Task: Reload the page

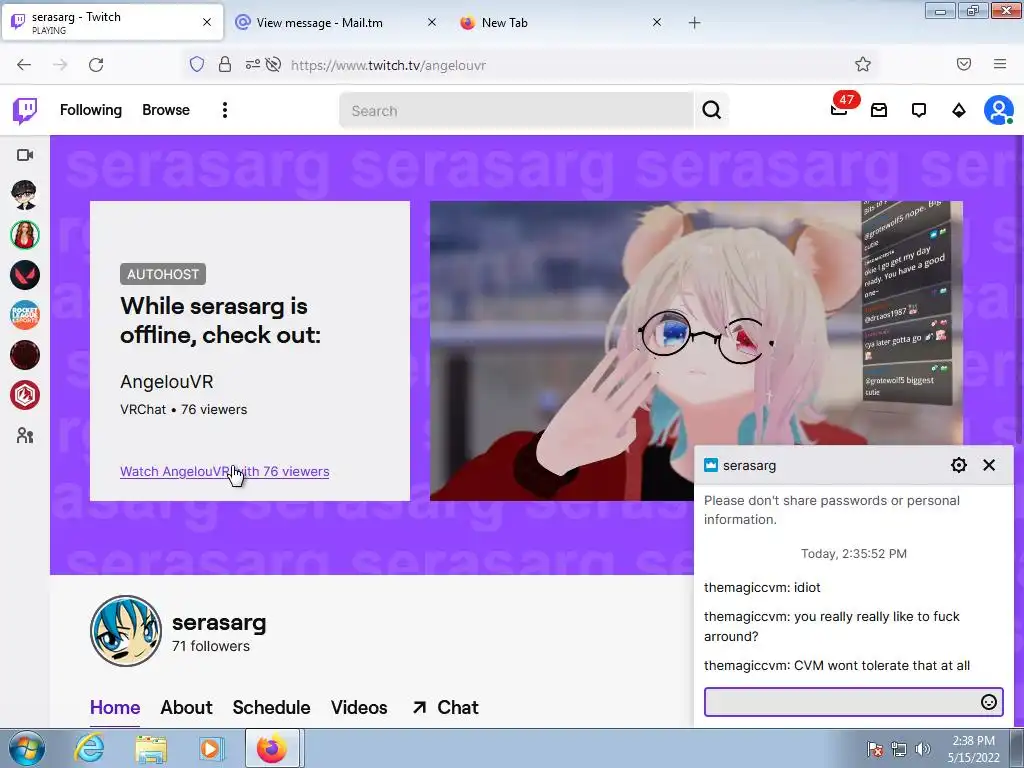Action: [x=96, y=65]
